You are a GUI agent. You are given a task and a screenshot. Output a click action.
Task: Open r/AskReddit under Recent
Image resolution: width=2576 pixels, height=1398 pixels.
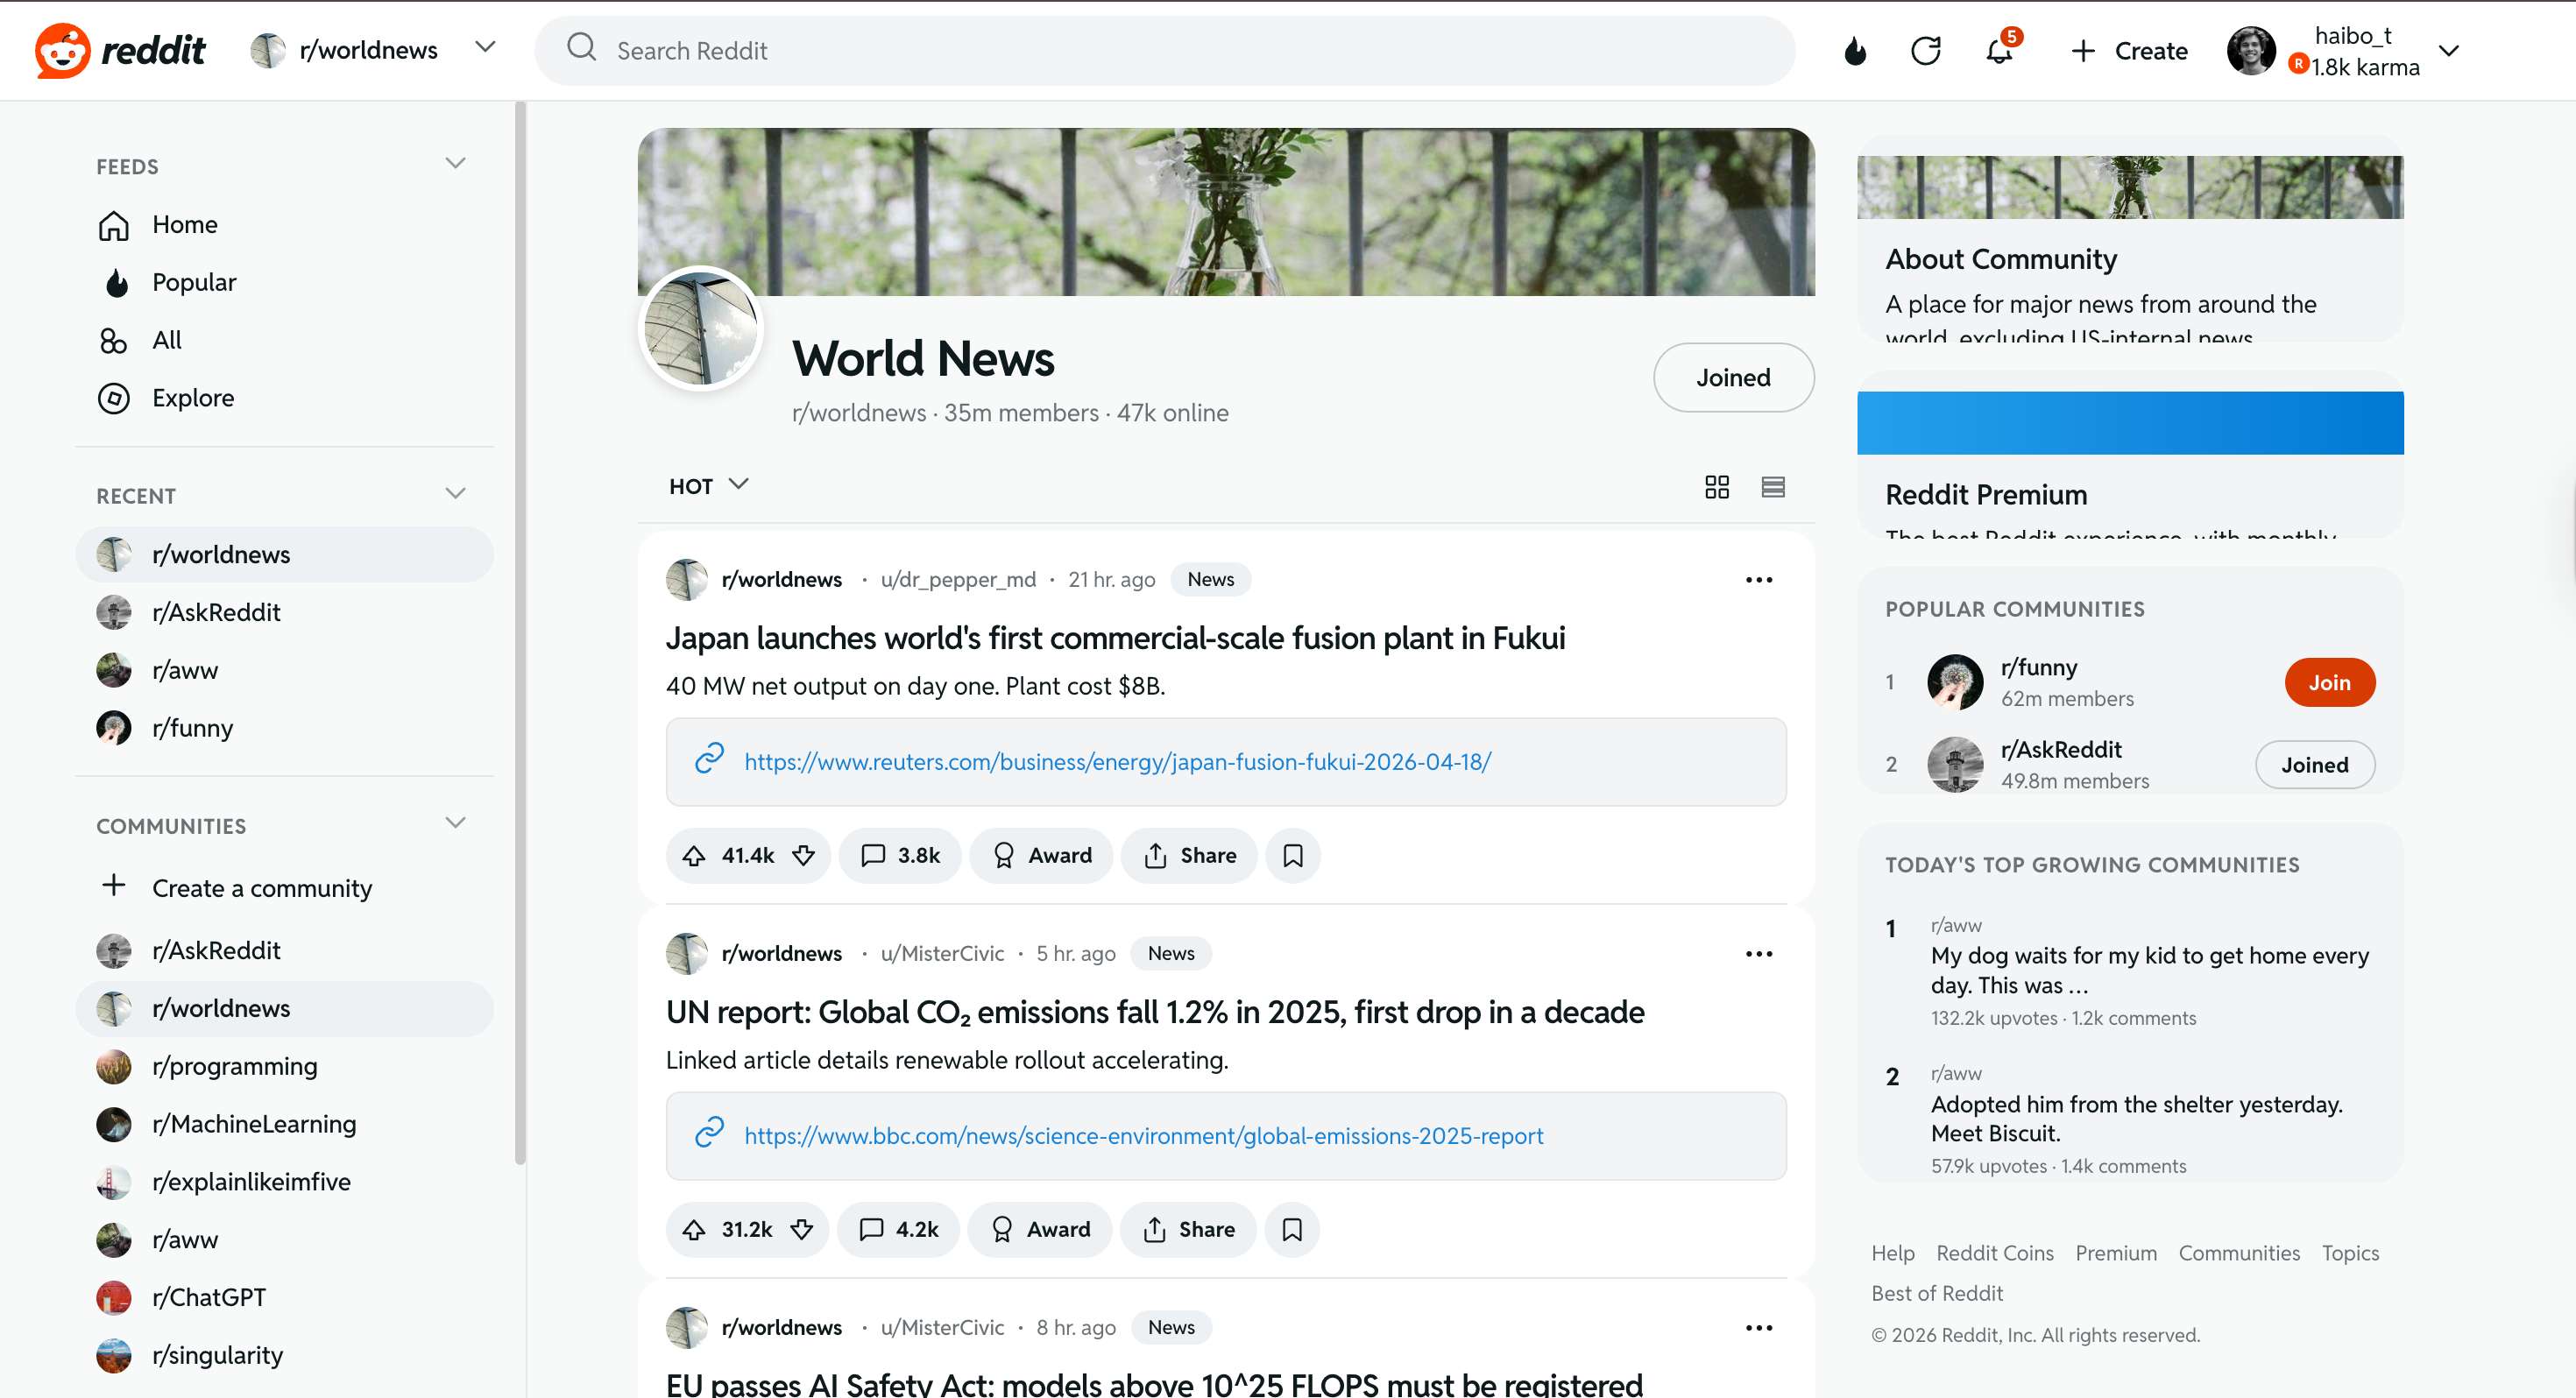pyautogui.click(x=284, y=612)
